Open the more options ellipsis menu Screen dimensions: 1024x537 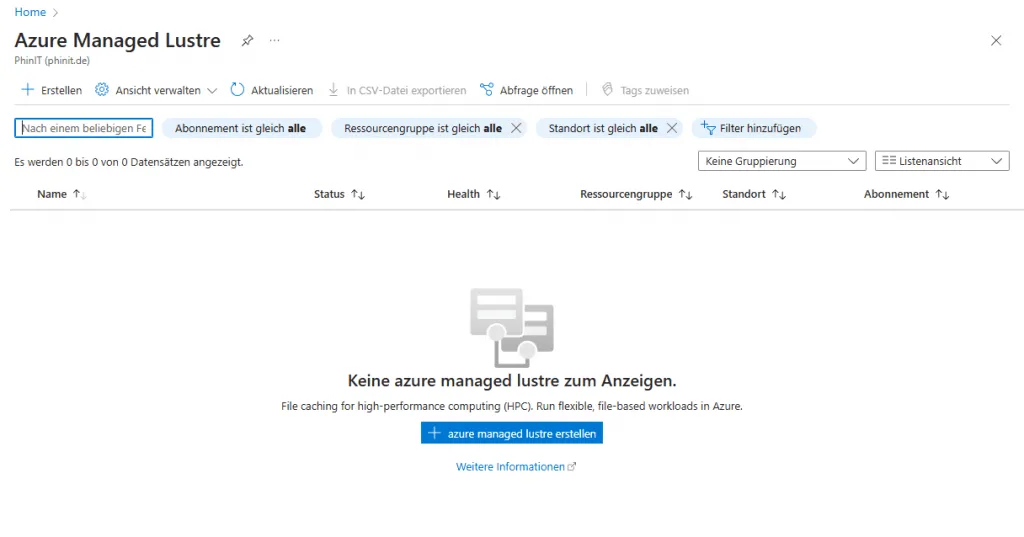pyautogui.click(x=274, y=41)
